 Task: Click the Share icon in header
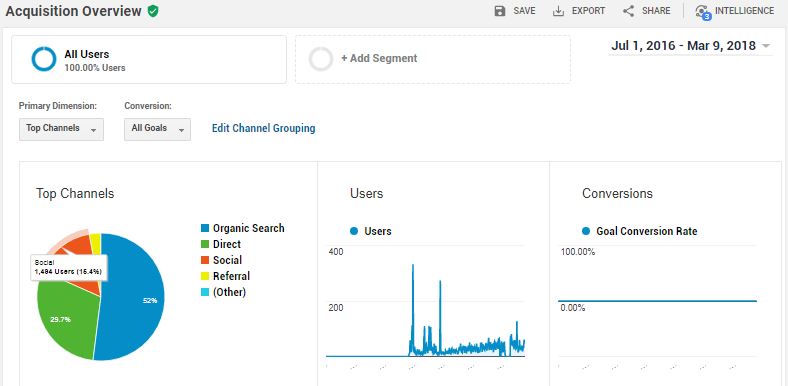click(628, 11)
